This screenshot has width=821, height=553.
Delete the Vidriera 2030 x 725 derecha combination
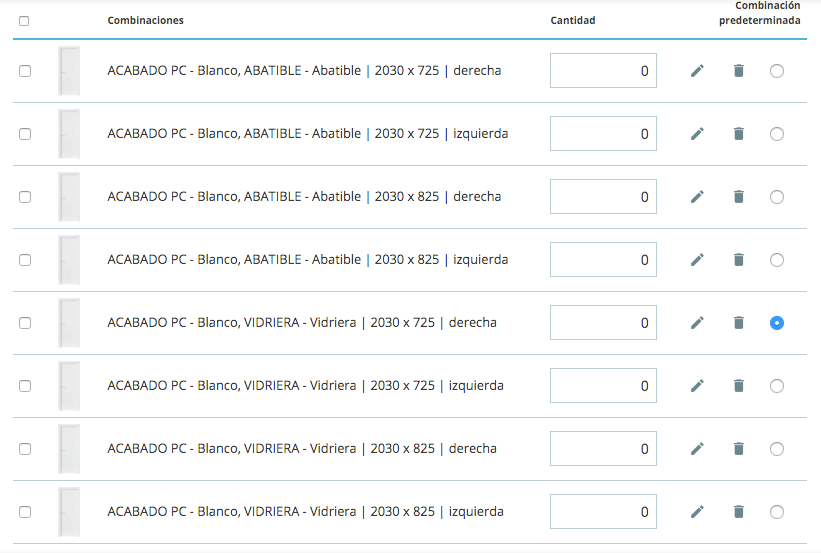click(739, 323)
